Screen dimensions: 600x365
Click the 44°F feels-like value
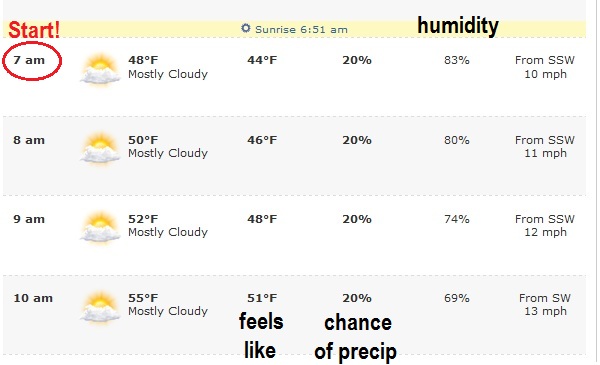pyautogui.click(x=262, y=60)
